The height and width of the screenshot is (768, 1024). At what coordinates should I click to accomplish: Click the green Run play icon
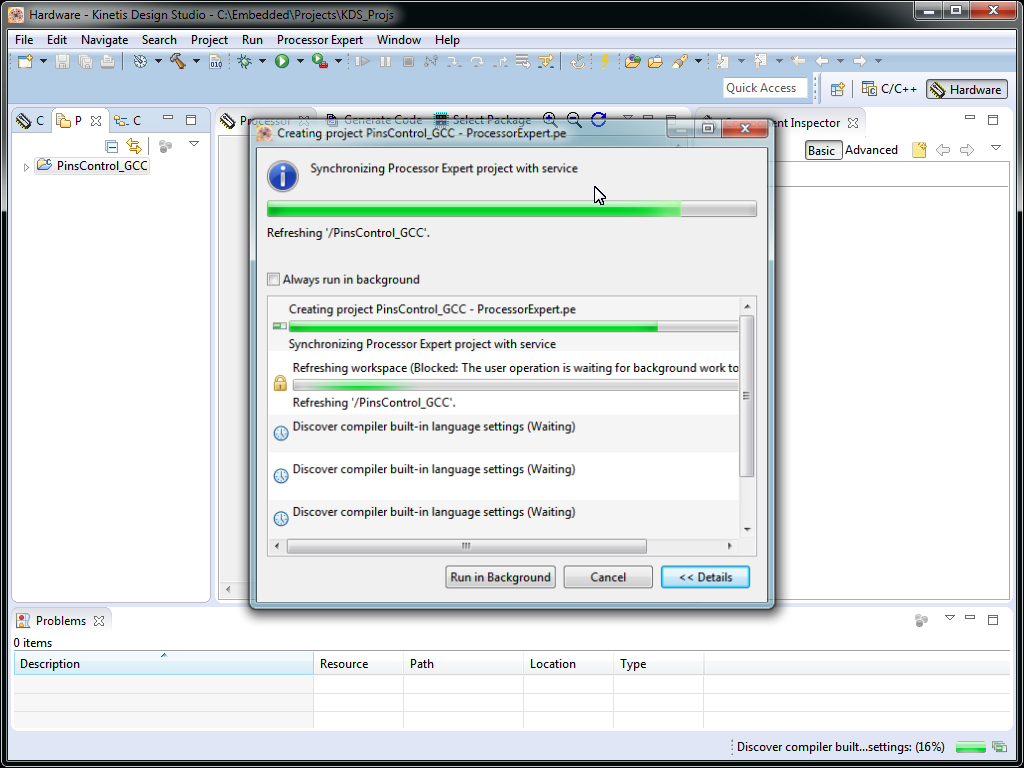(x=282, y=61)
